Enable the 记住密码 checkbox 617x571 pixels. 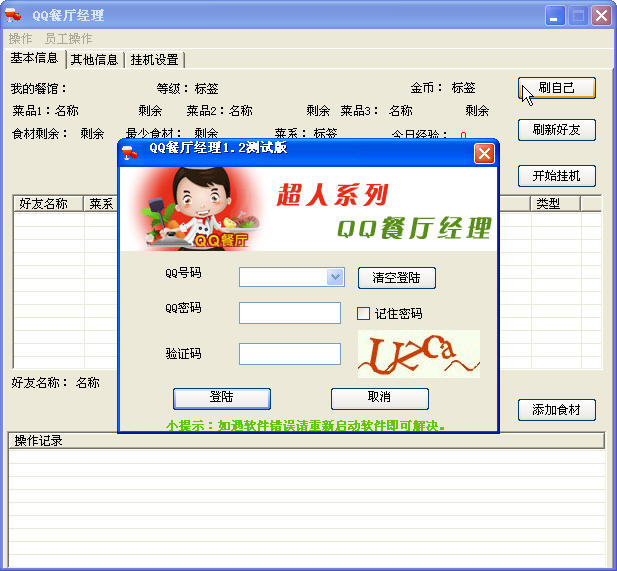[363, 314]
